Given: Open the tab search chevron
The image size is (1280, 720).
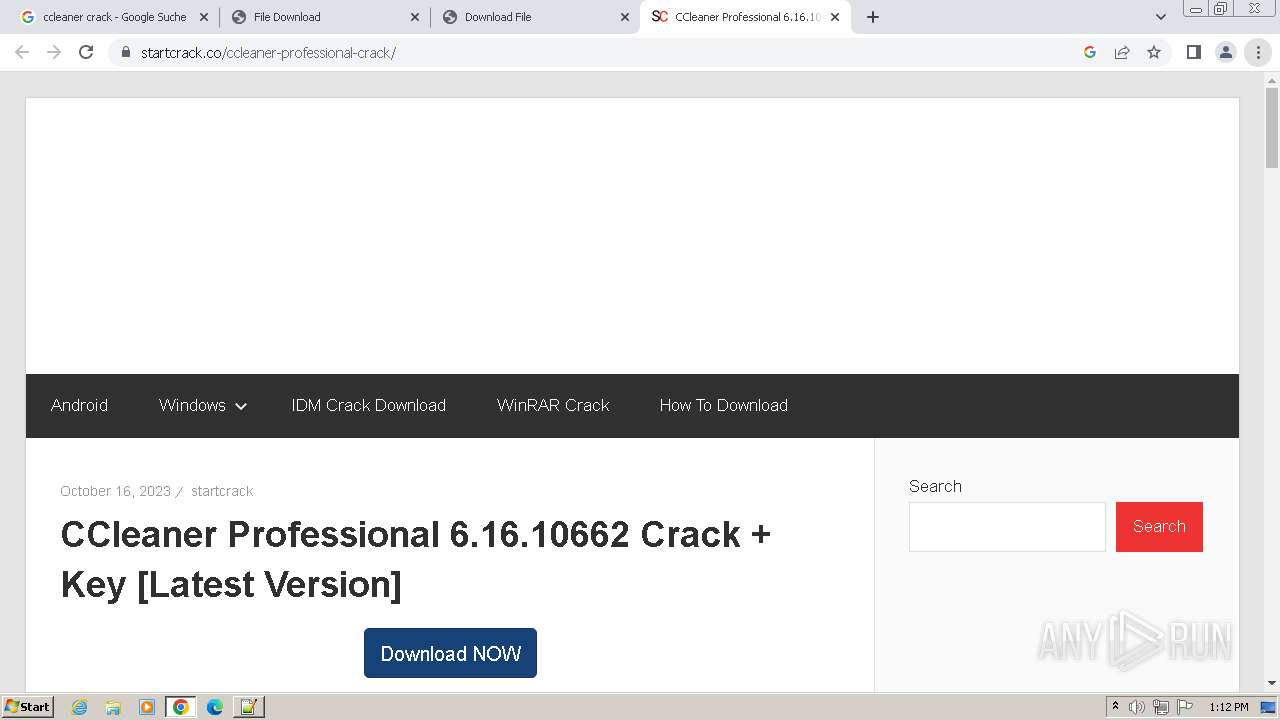Looking at the screenshot, I should coord(1160,17).
